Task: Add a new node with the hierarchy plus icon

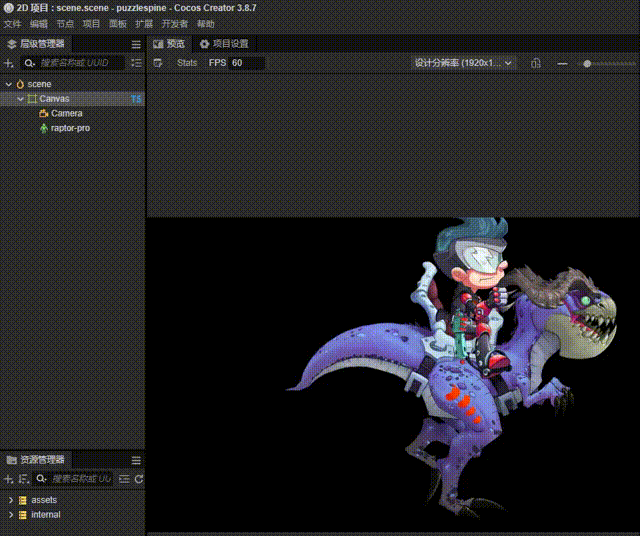Action: 8,63
